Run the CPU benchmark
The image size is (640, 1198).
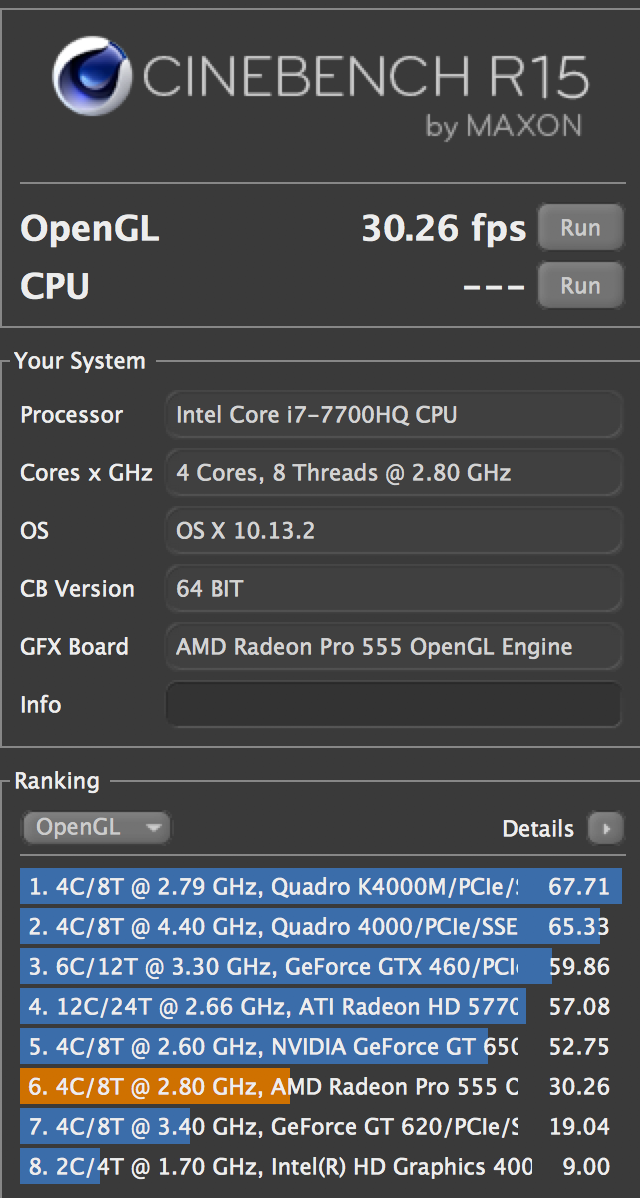click(580, 286)
